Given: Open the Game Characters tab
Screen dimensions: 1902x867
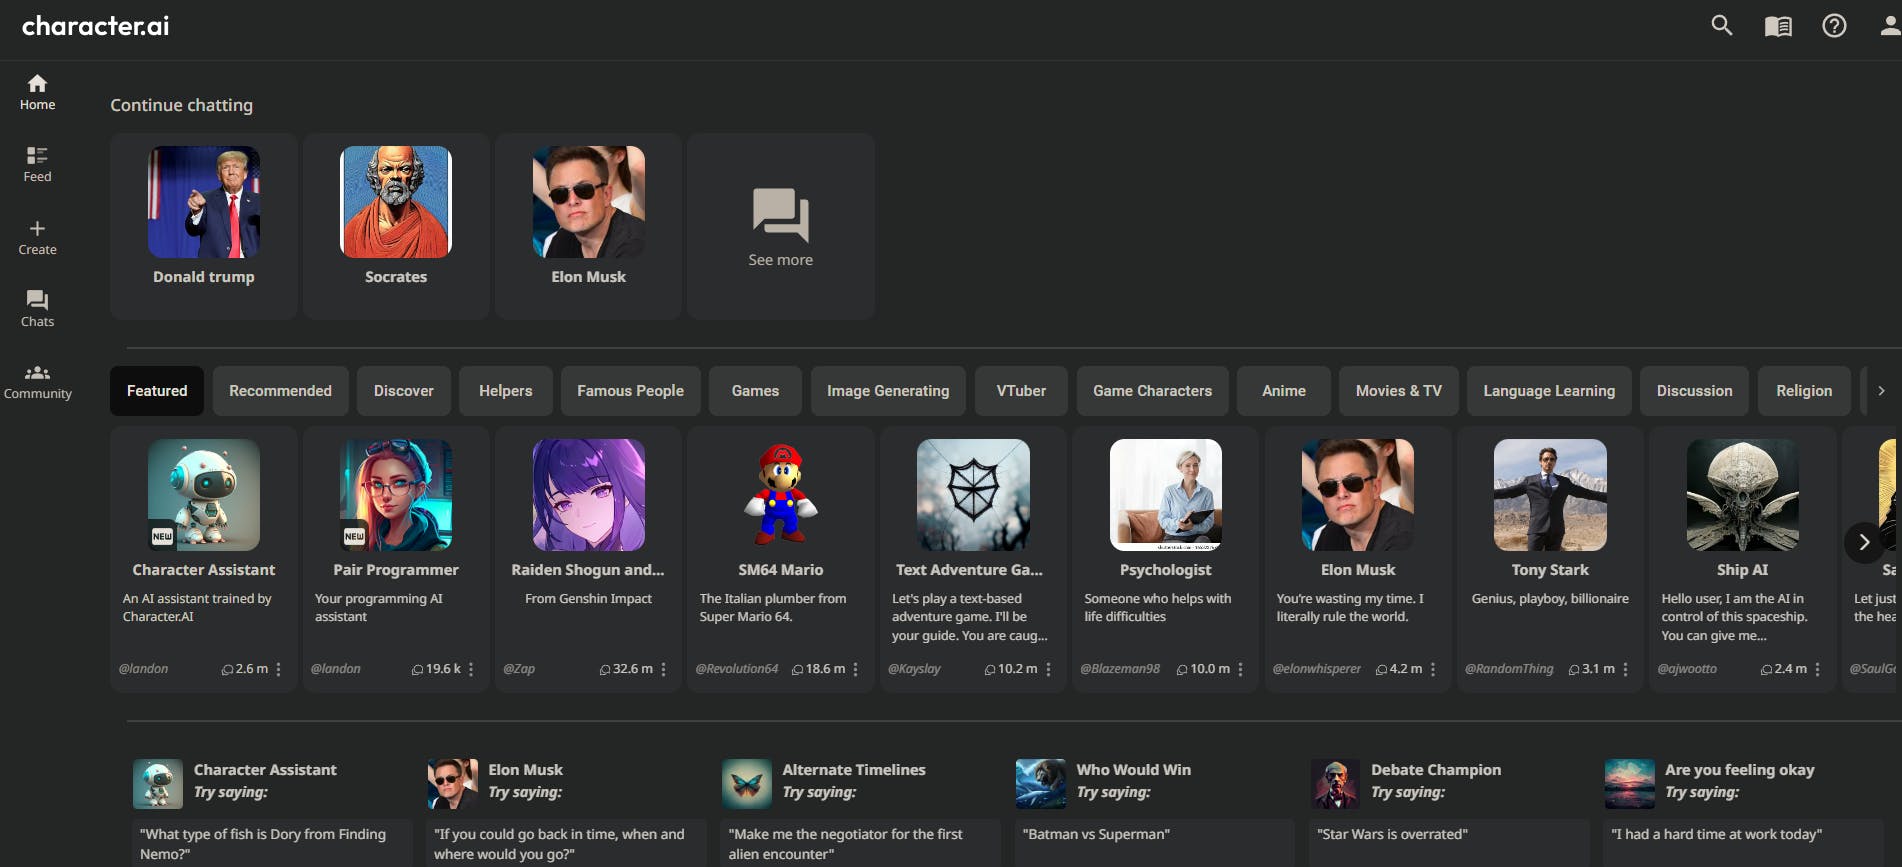Looking at the screenshot, I should (x=1153, y=391).
